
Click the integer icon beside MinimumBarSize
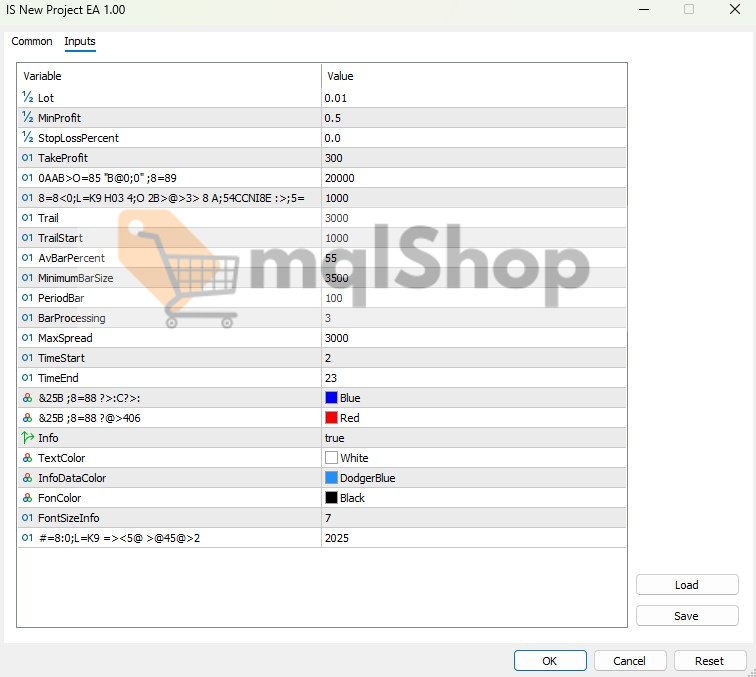27,278
